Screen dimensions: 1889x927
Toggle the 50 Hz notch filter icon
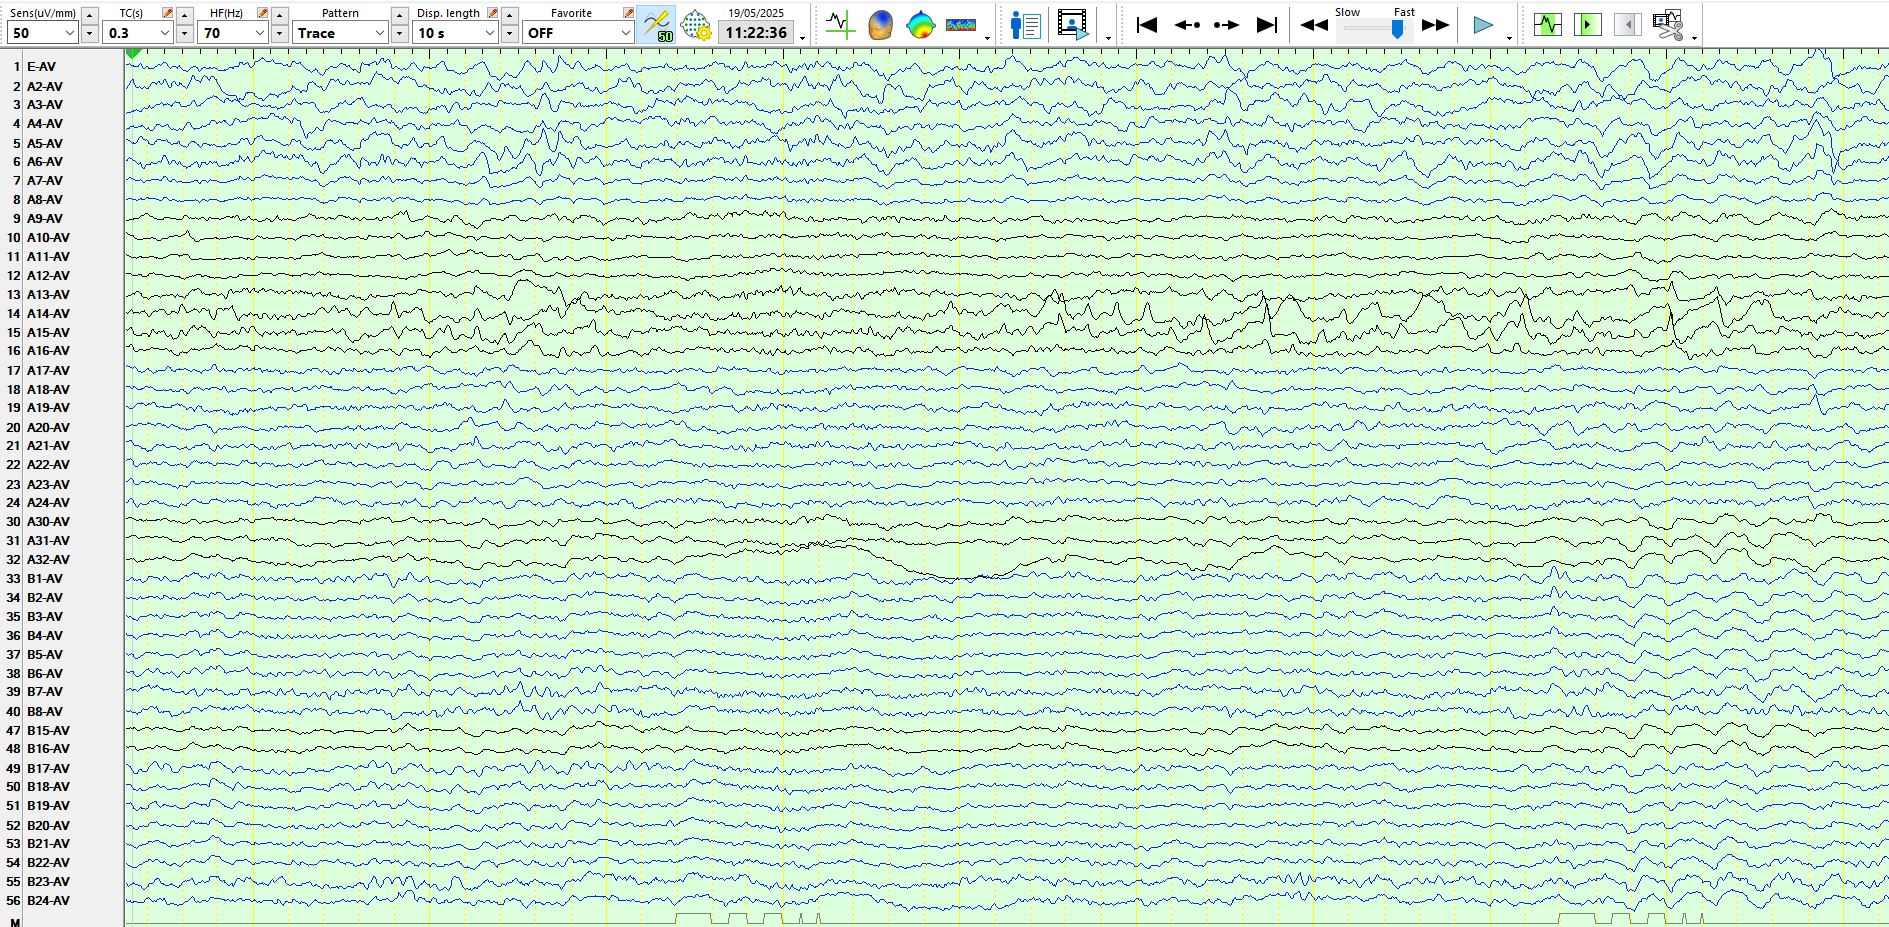tap(657, 25)
